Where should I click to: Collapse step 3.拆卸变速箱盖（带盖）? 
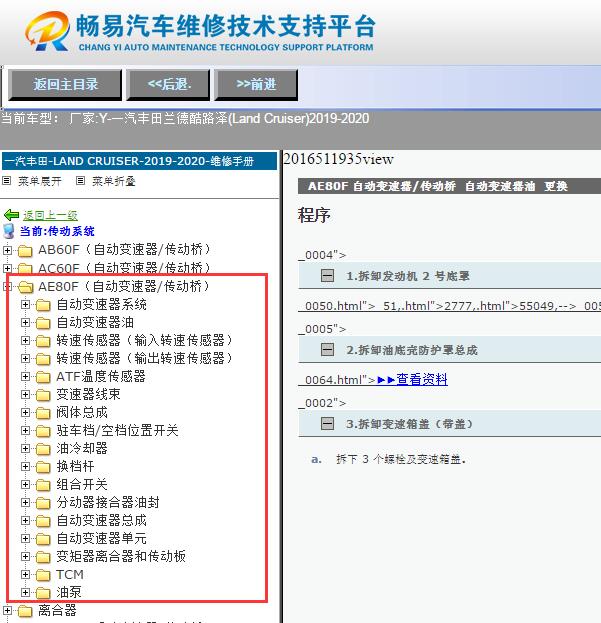point(327,424)
